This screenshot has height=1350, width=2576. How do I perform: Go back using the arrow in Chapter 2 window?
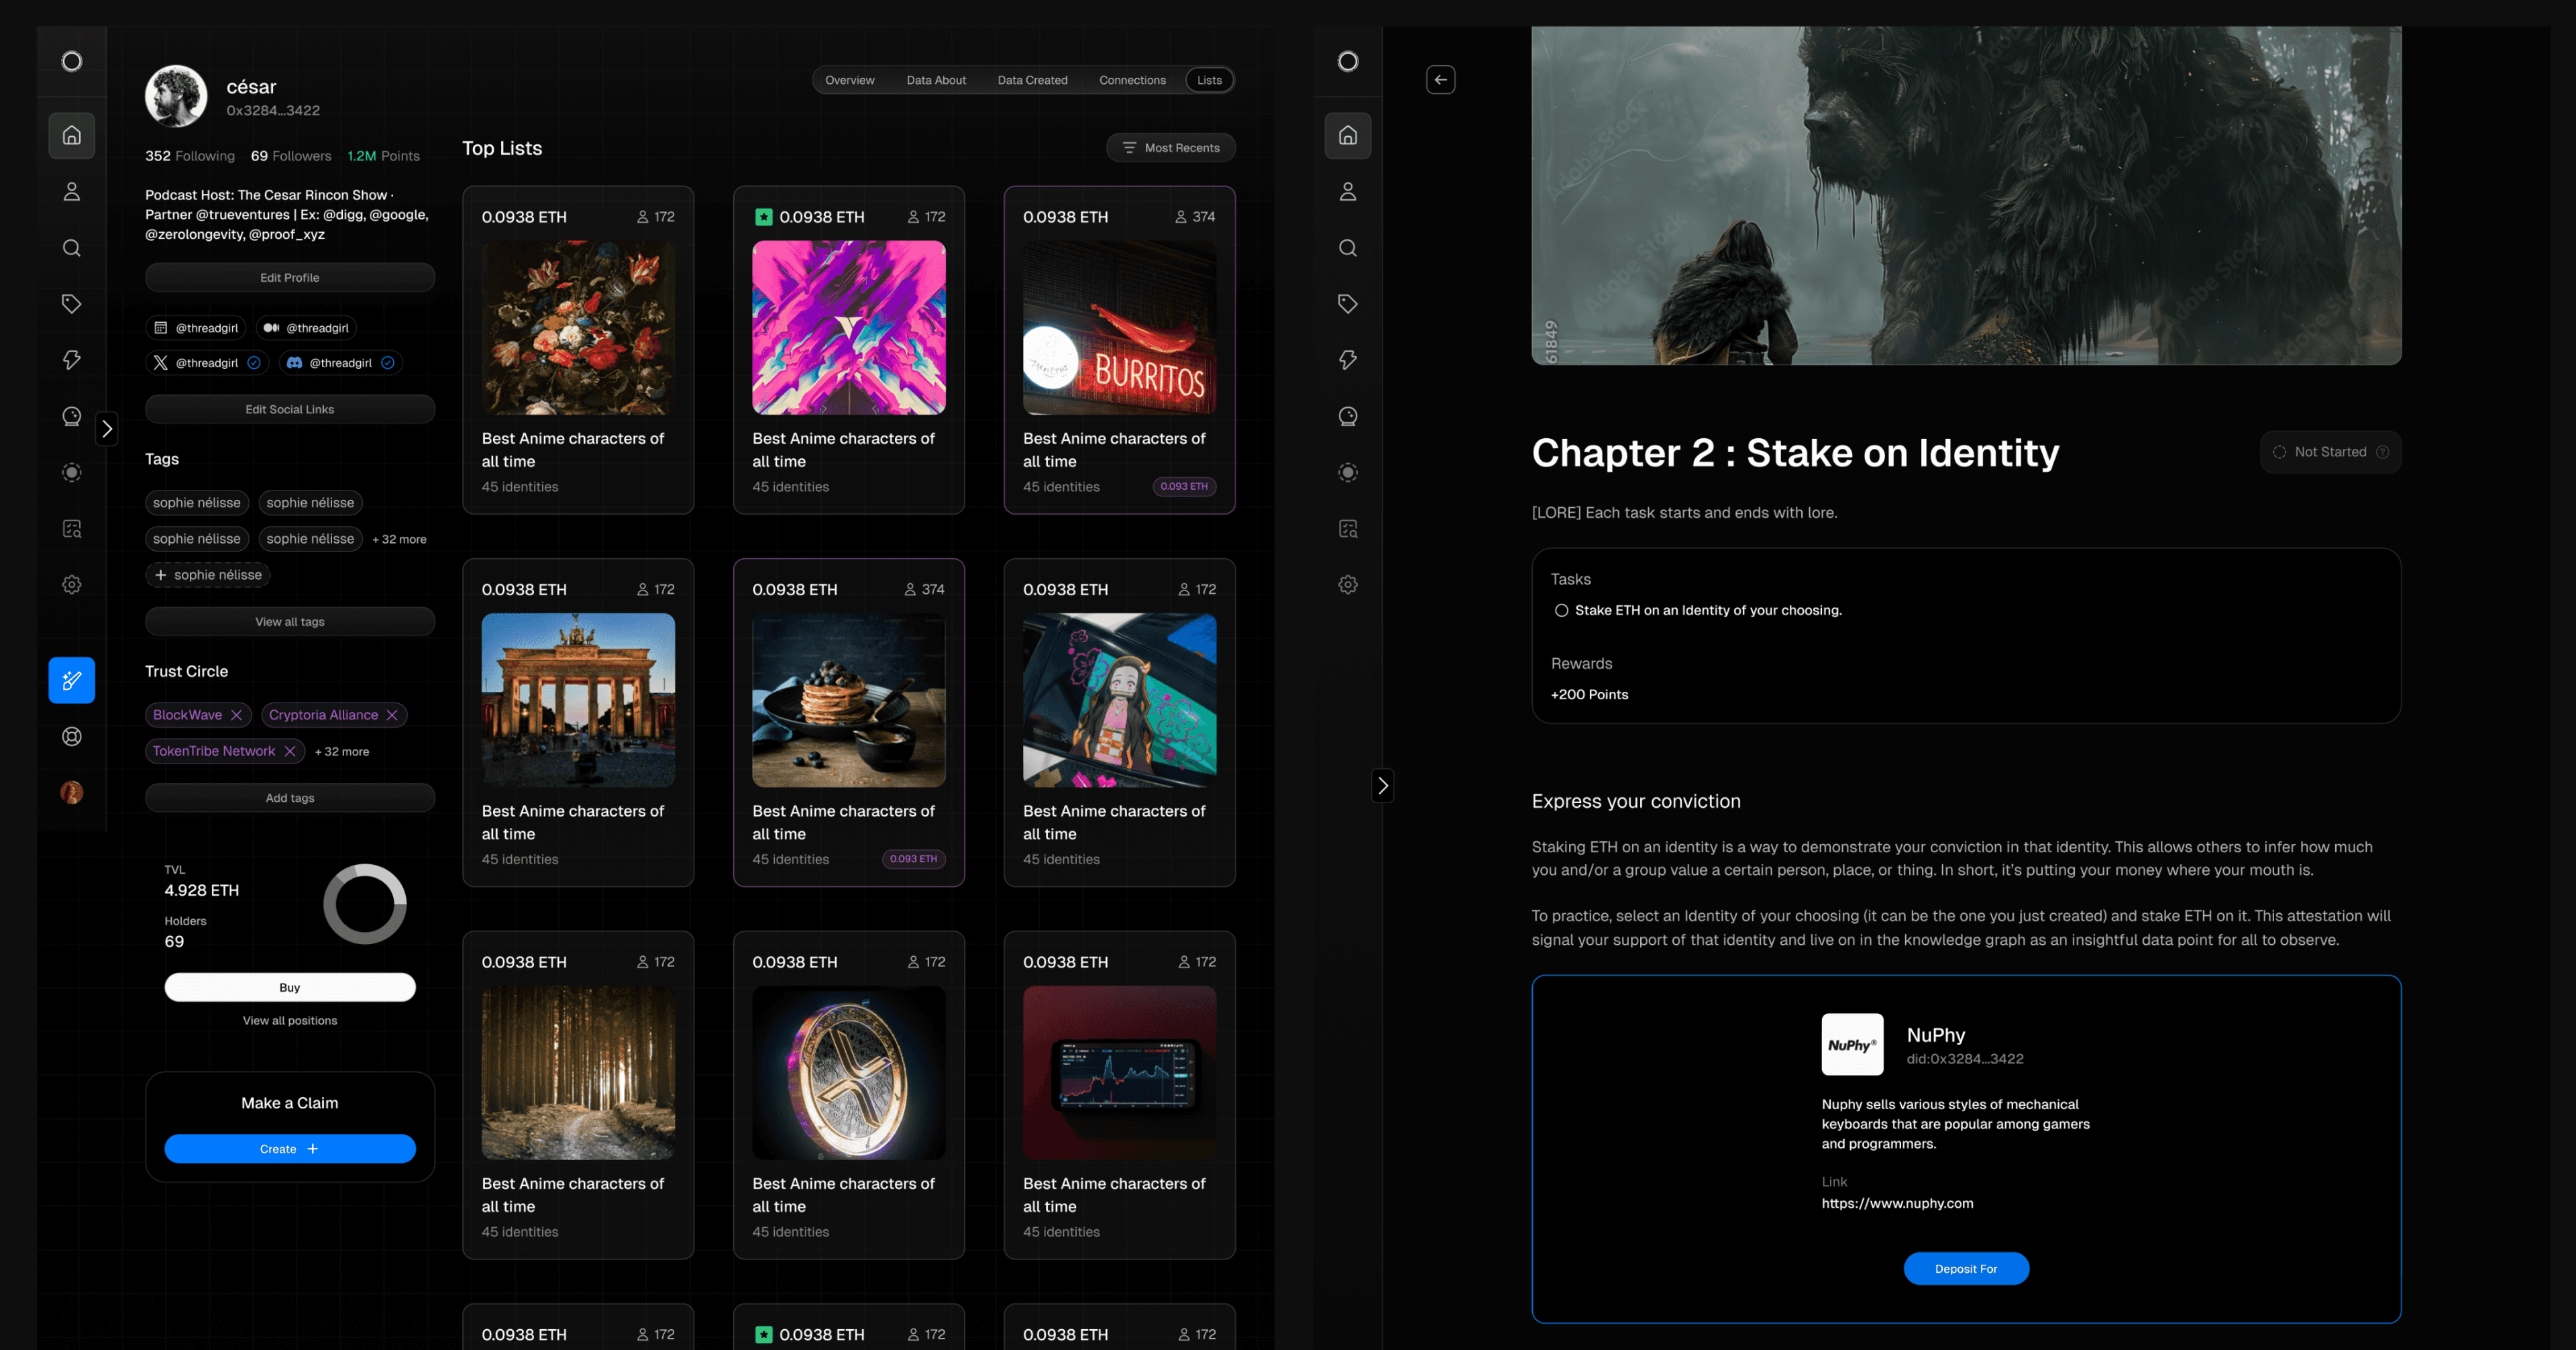(x=1440, y=80)
